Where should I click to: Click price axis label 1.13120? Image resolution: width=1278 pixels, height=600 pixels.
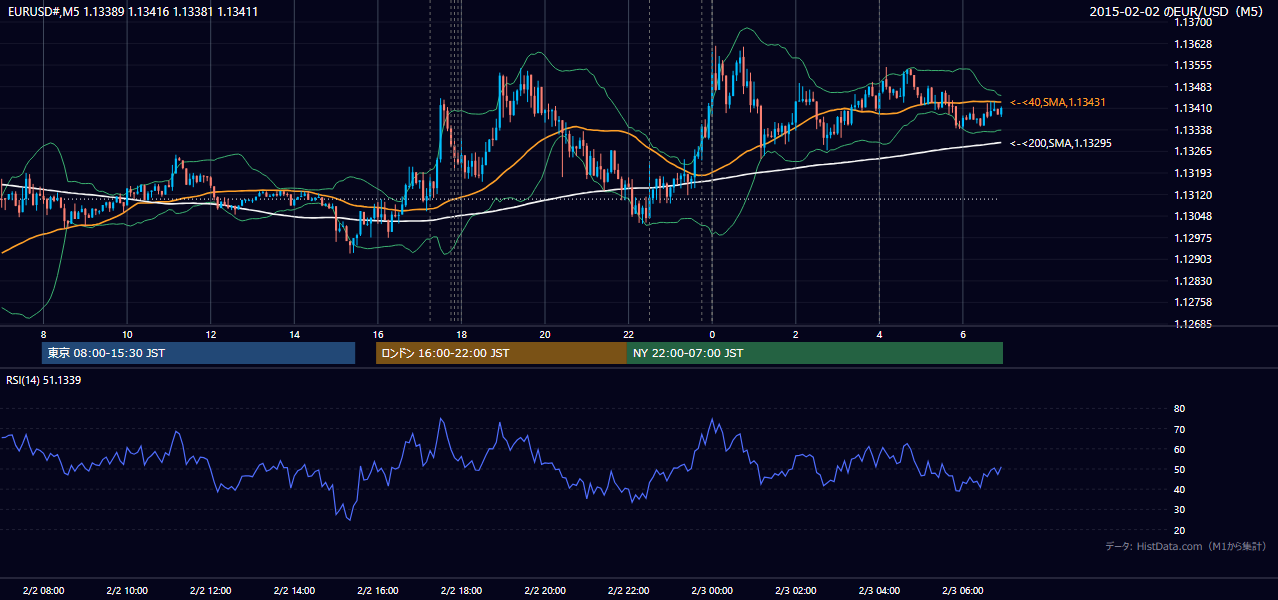[x=1193, y=195]
